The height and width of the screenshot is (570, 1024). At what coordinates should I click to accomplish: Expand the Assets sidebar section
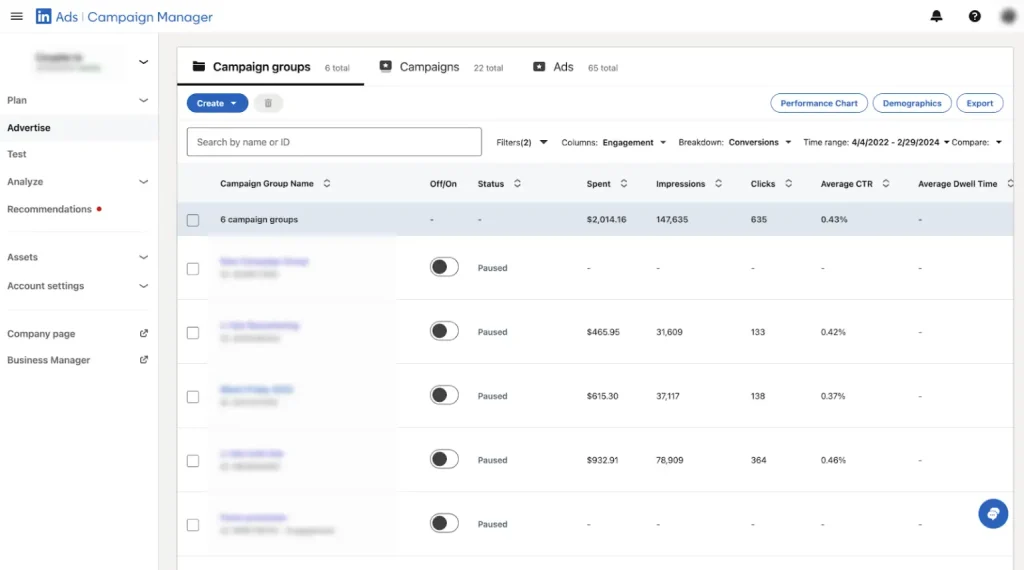click(x=144, y=257)
